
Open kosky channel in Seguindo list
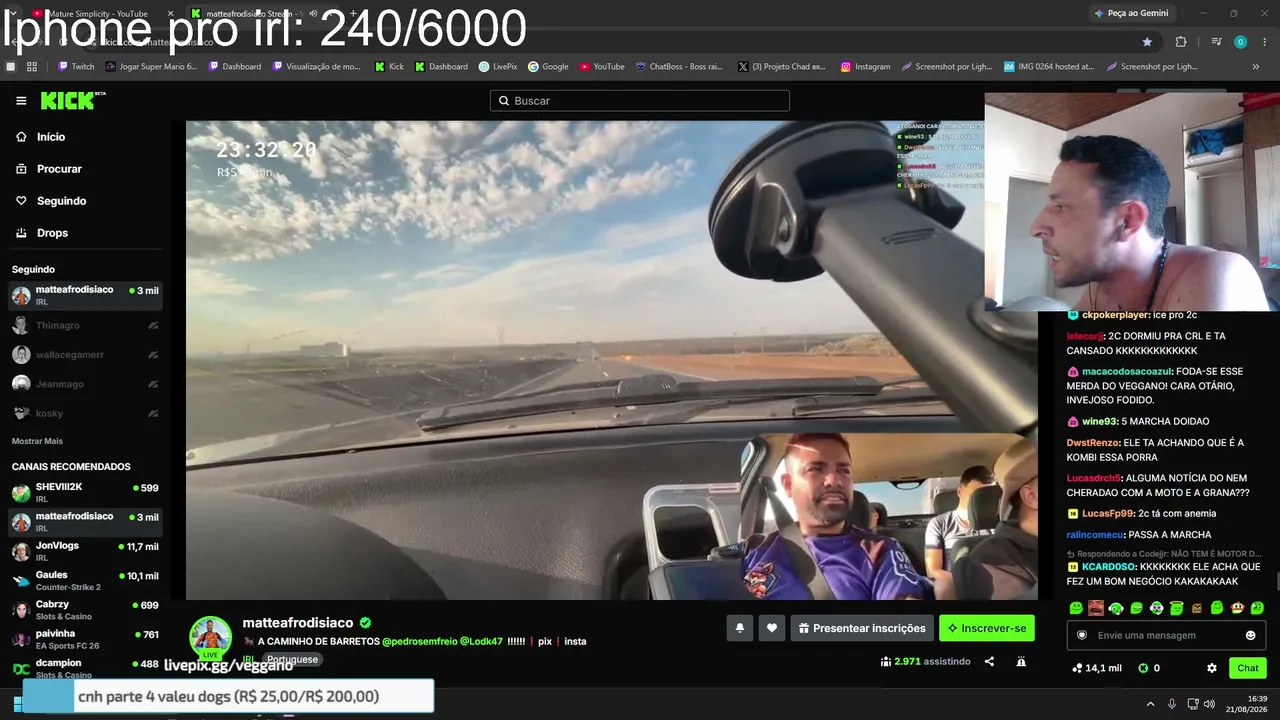[x=85, y=413]
